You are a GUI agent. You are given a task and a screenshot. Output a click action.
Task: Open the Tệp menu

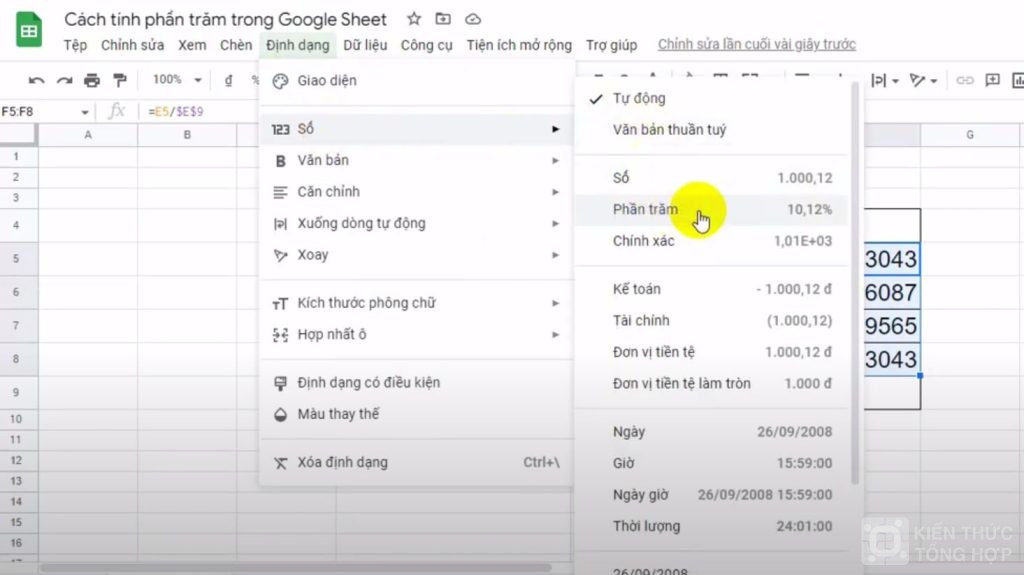click(x=75, y=45)
